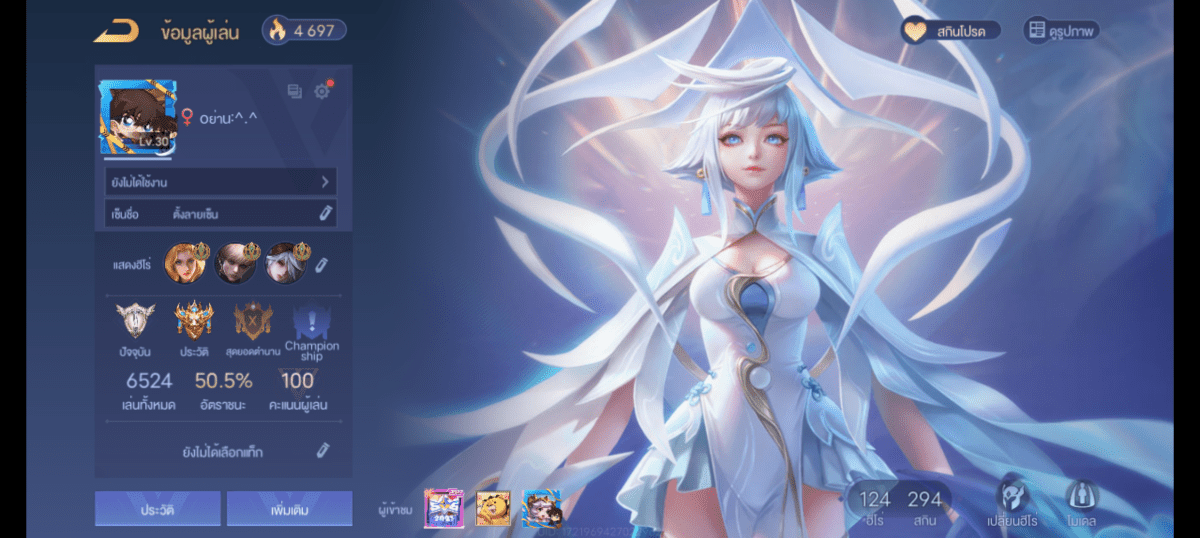
Task: View the history rank badge ประวัติ
Action: click(193, 321)
